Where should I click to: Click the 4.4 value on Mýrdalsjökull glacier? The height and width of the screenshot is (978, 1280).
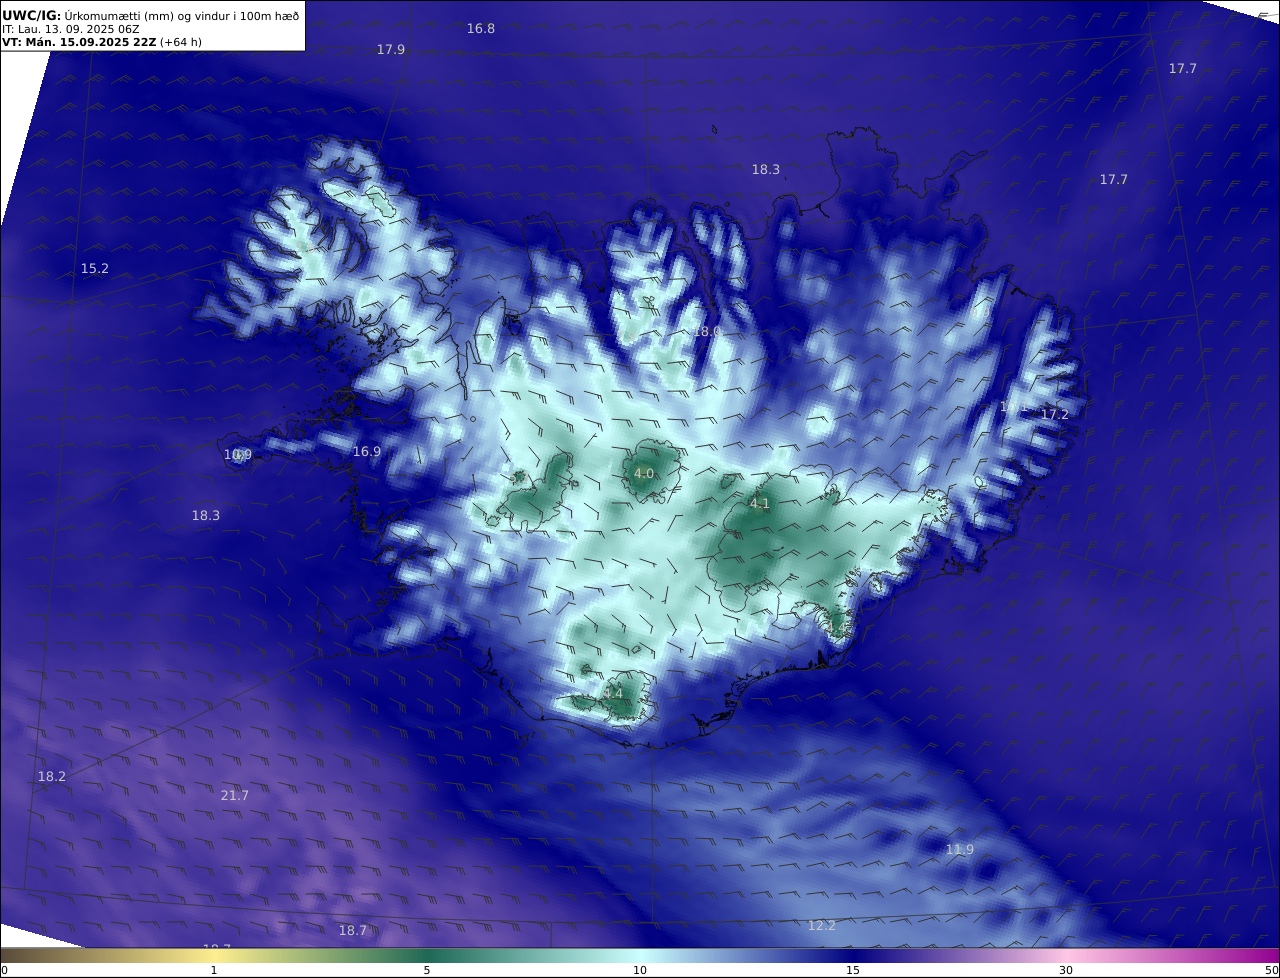[613, 693]
